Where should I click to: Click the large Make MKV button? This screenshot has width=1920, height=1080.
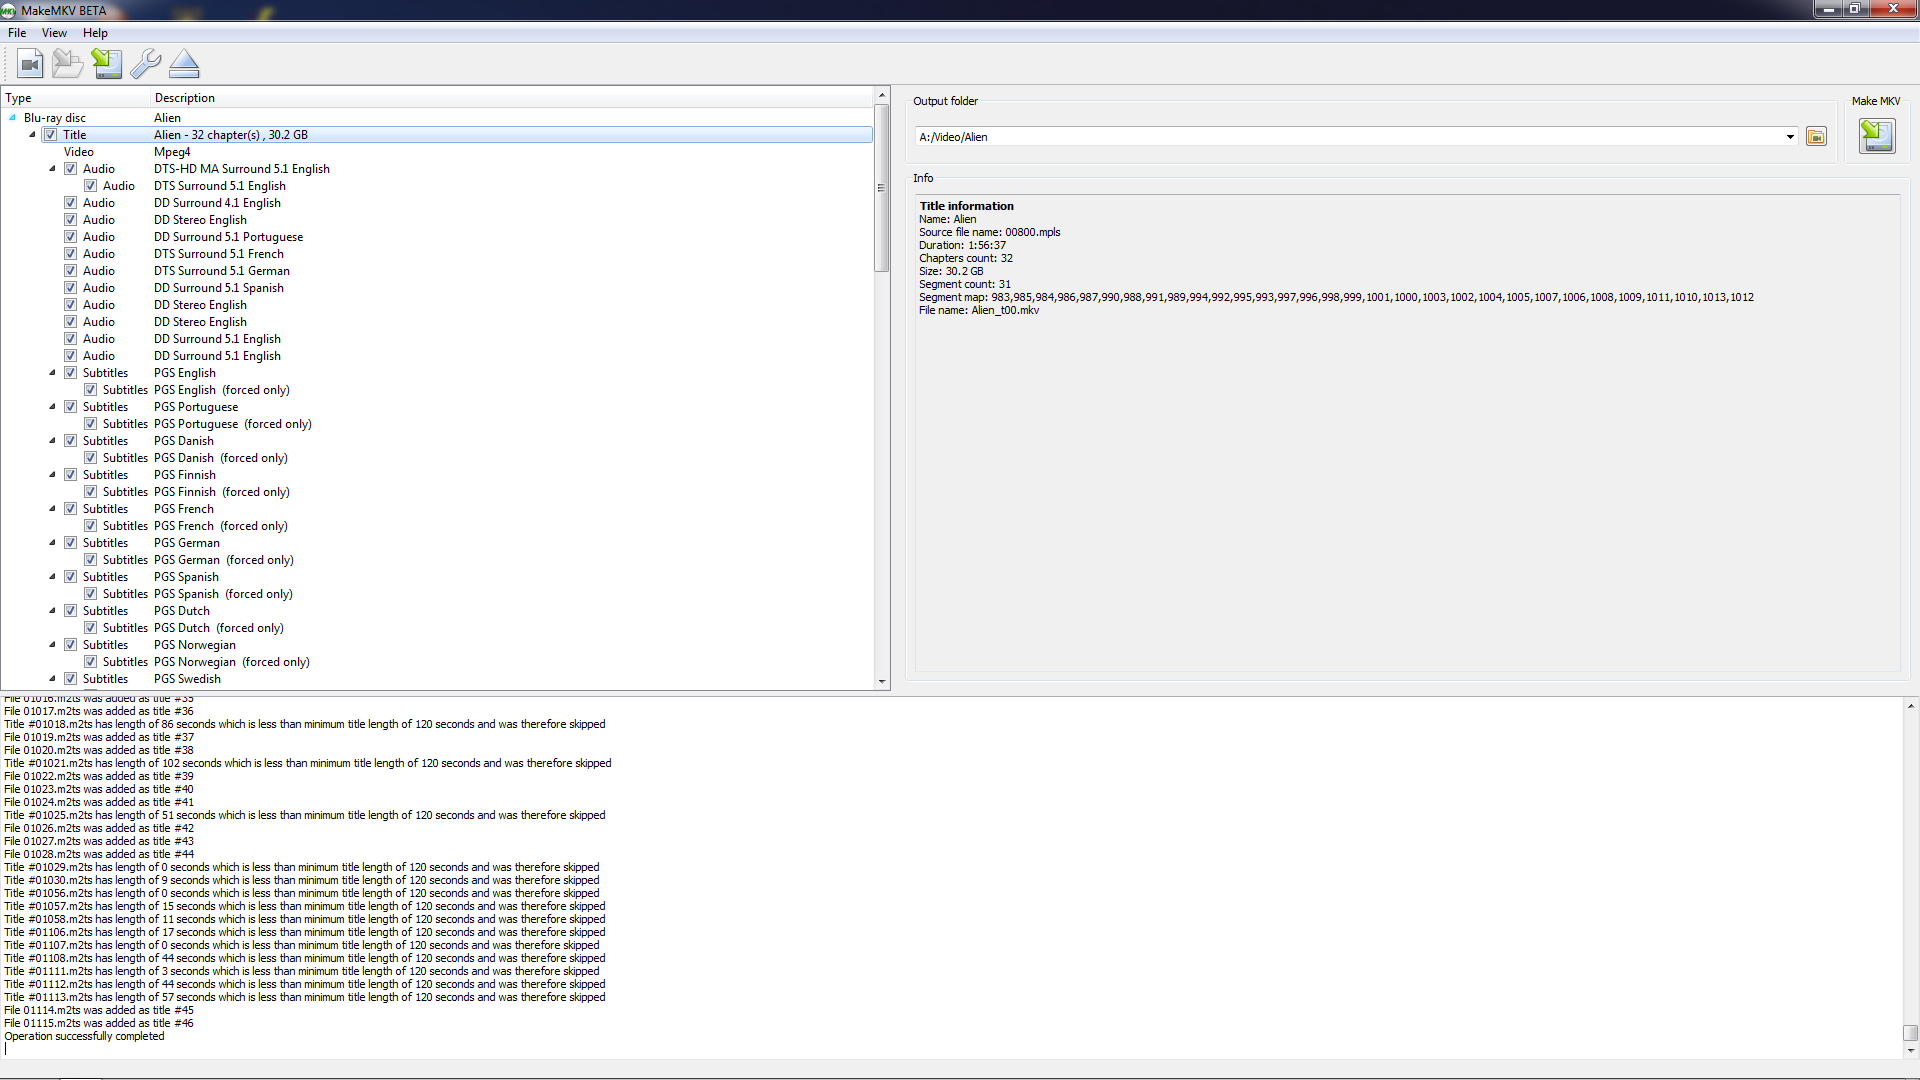(x=1876, y=136)
